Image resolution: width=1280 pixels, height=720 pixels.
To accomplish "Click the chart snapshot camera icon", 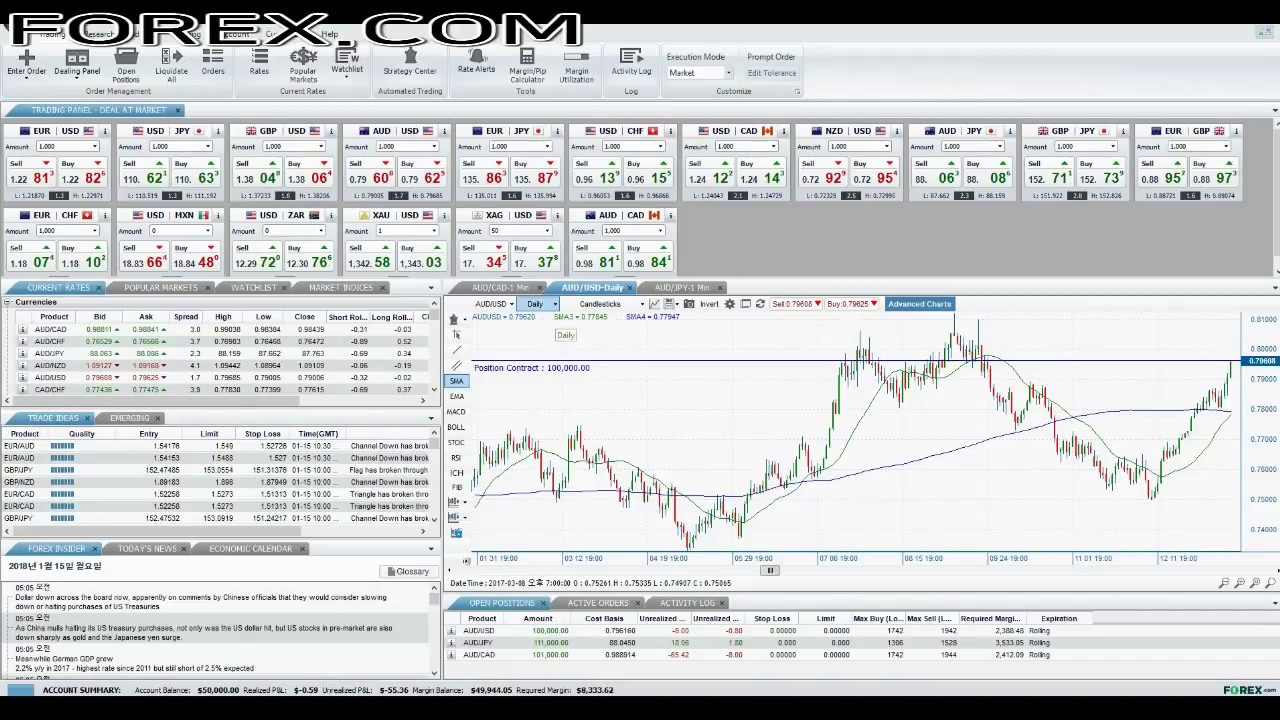I will 689,304.
